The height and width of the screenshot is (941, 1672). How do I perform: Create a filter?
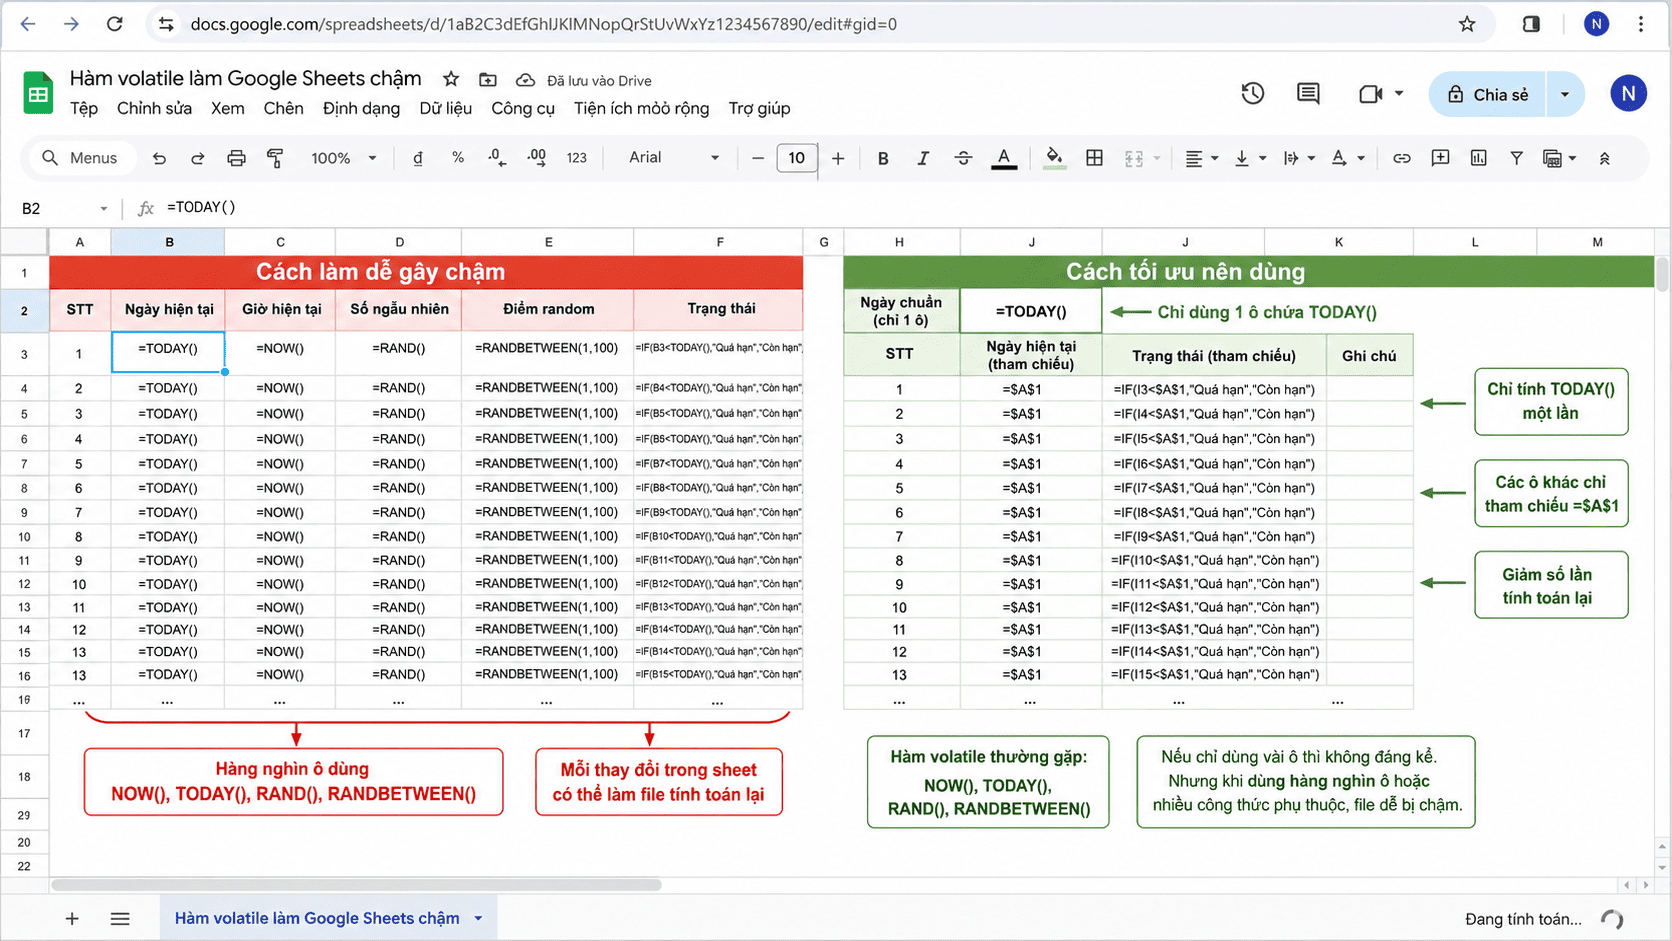click(x=1517, y=158)
